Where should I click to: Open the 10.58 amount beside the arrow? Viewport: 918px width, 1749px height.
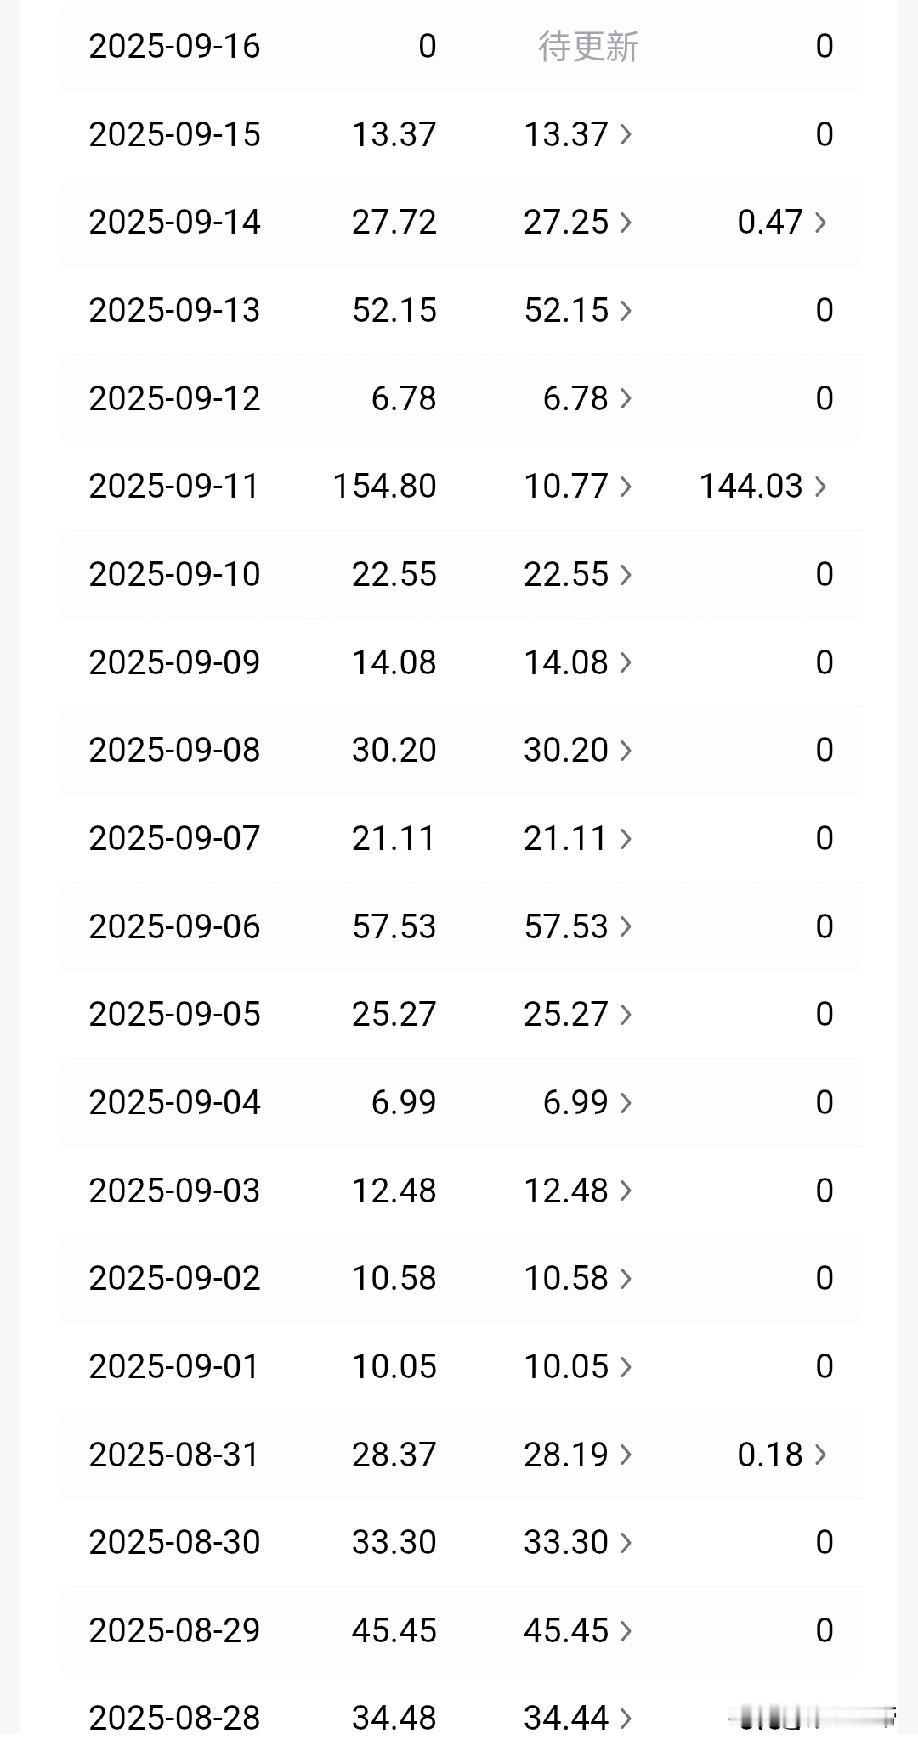pos(566,1278)
